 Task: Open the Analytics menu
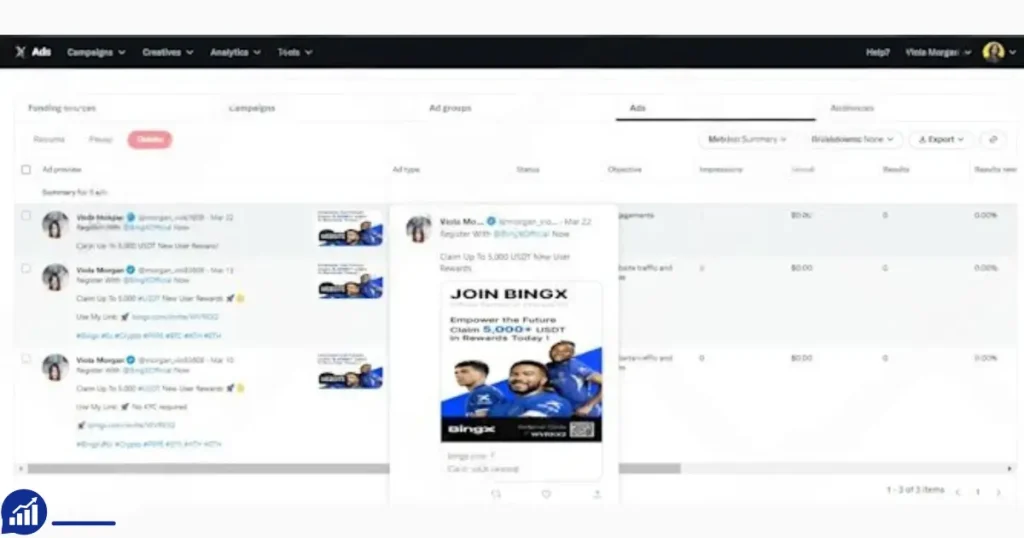[x=235, y=52]
